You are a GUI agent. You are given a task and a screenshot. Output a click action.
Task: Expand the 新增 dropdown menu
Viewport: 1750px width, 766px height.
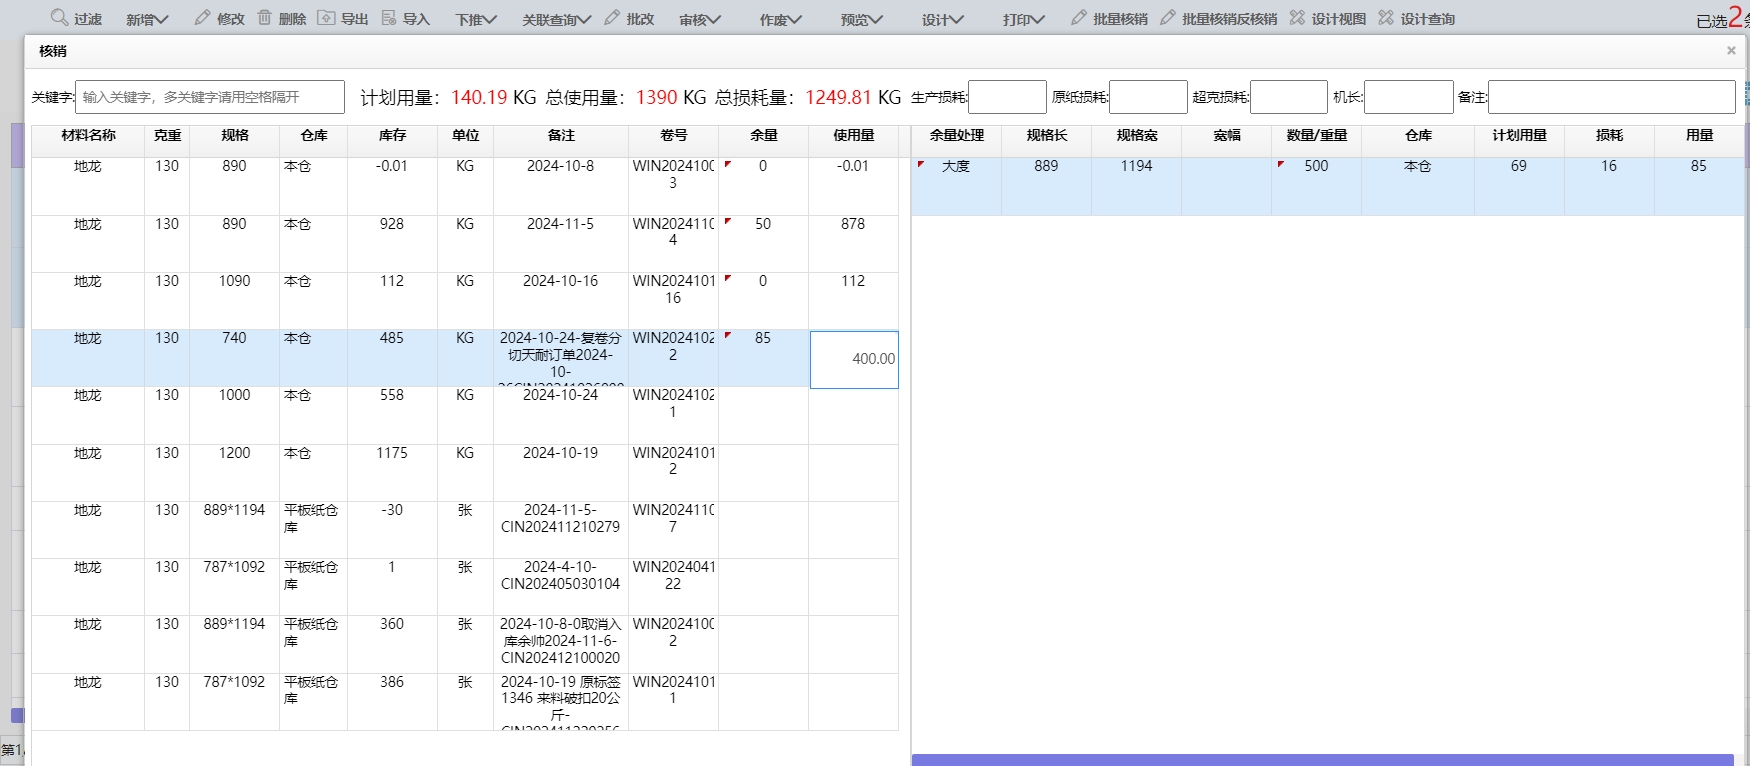[x=147, y=19]
